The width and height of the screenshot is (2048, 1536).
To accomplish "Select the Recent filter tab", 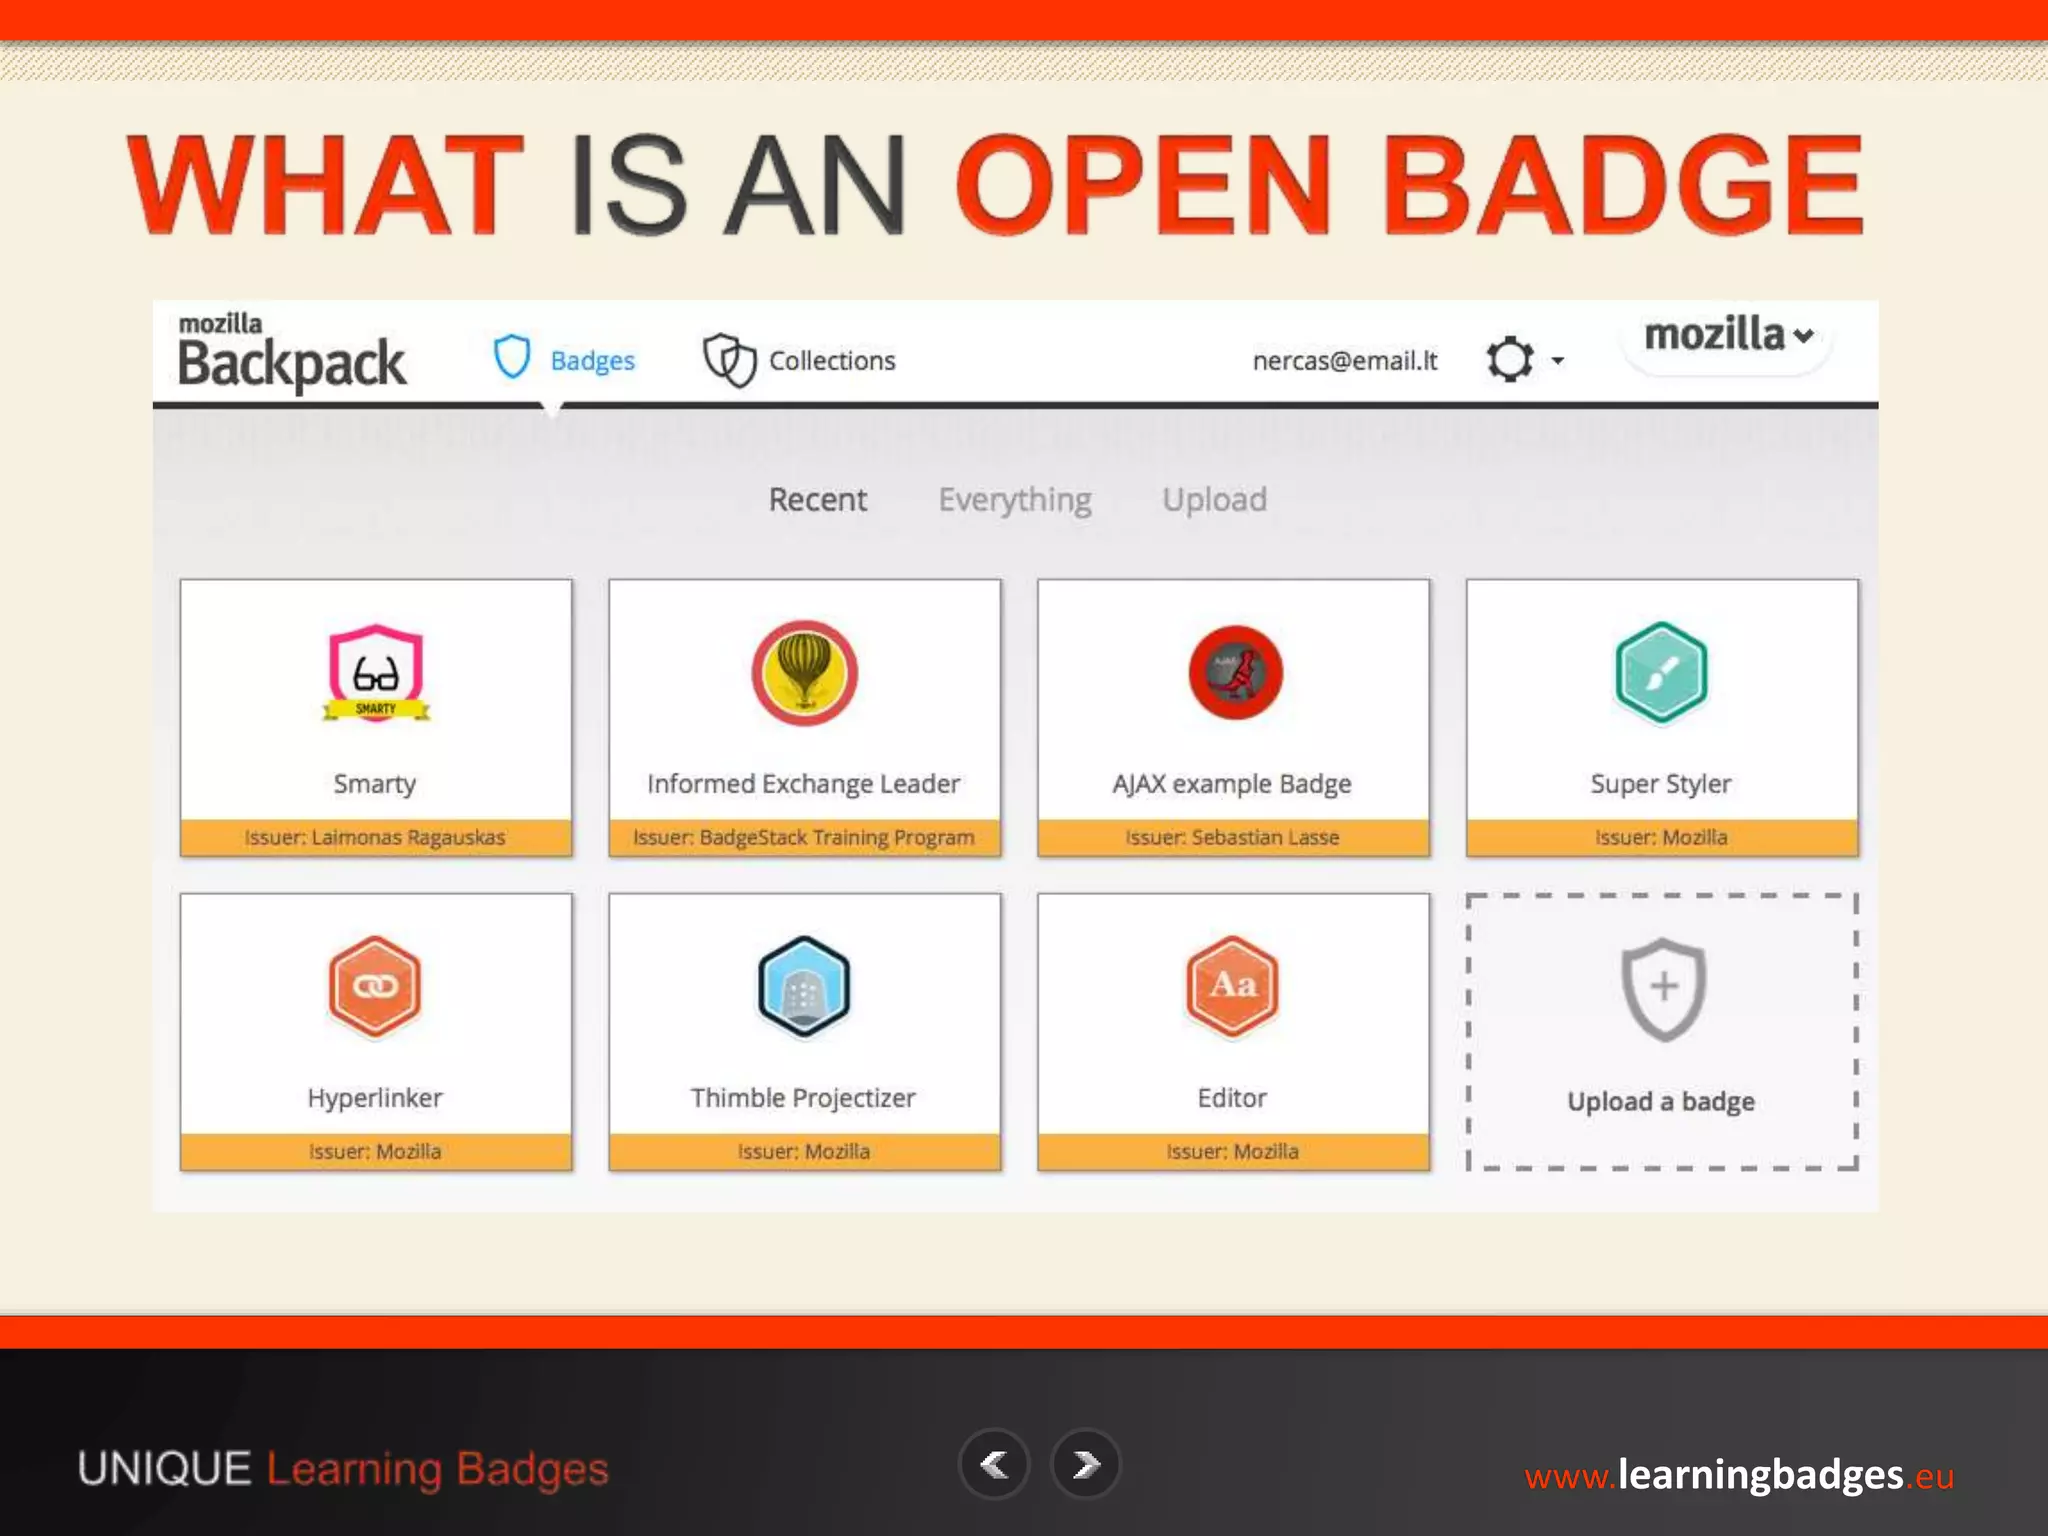I will 817,499.
